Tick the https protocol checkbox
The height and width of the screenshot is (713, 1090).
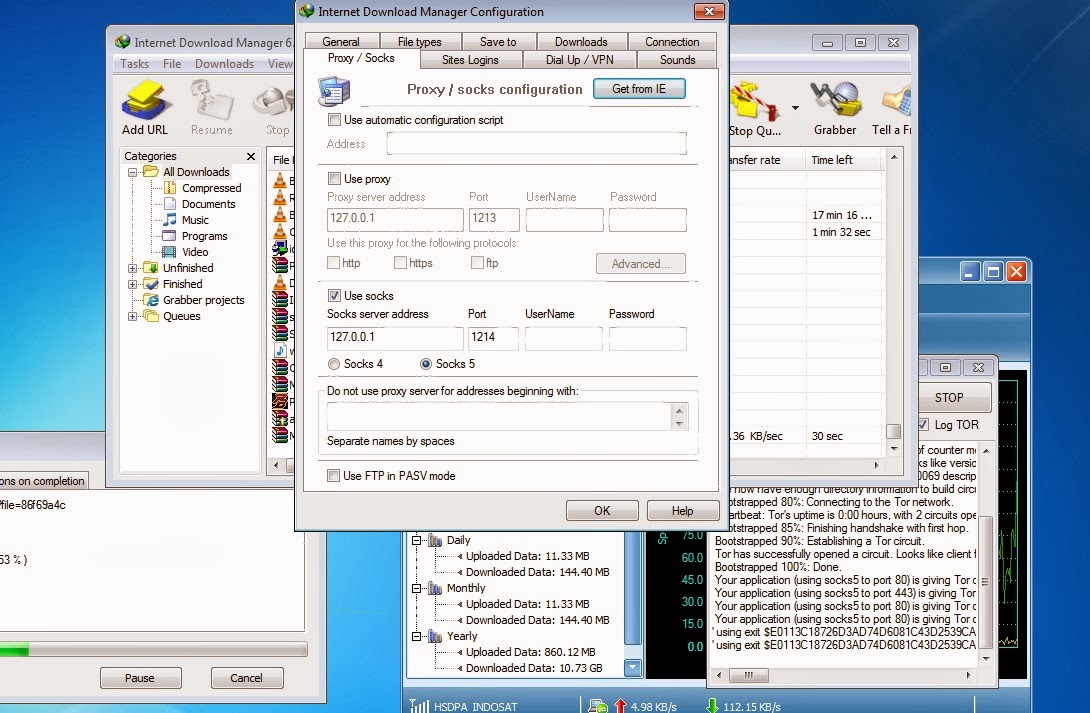coord(400,263)
